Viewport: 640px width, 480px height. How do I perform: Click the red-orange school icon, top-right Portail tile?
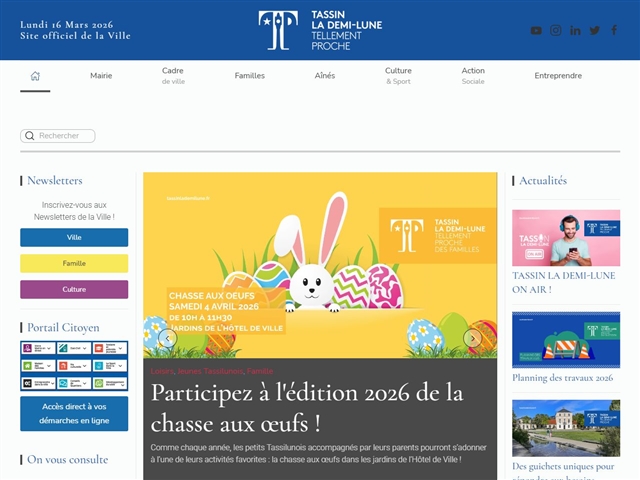pos(99,348)
